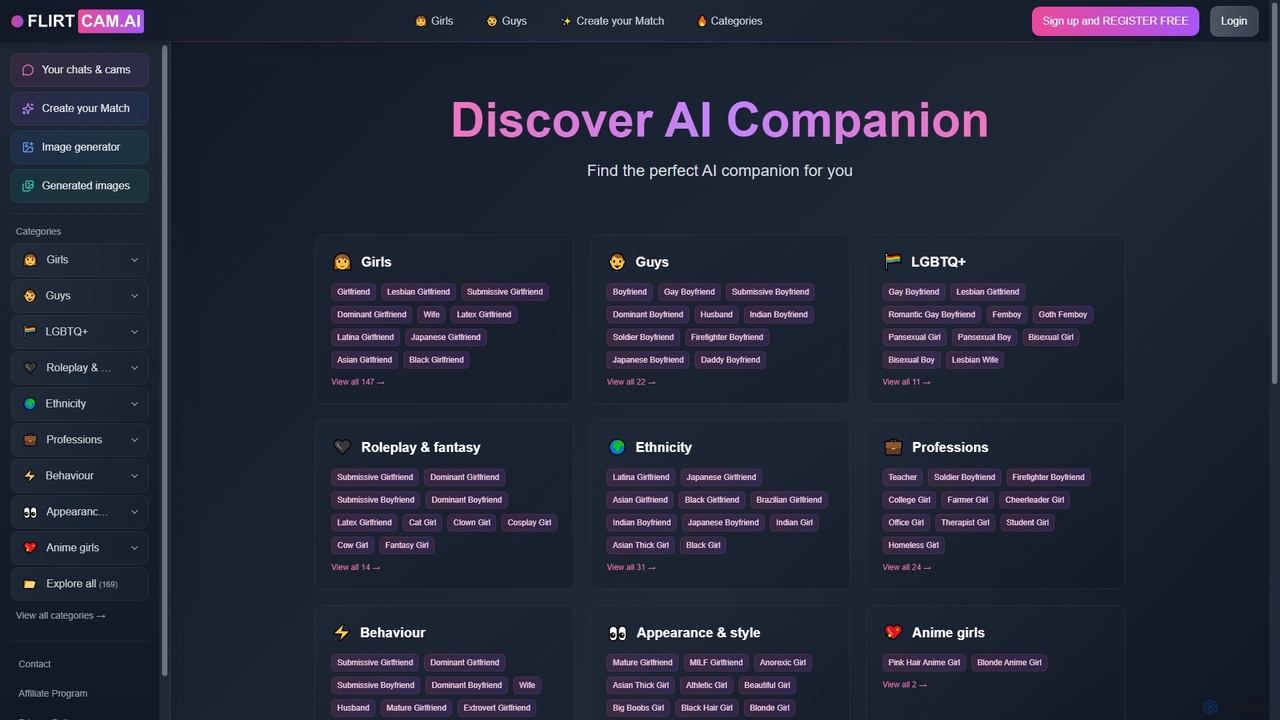1280x720 pixels.
Task: Follow View all 2 link in Anime girls card
Action: point(904,685)
